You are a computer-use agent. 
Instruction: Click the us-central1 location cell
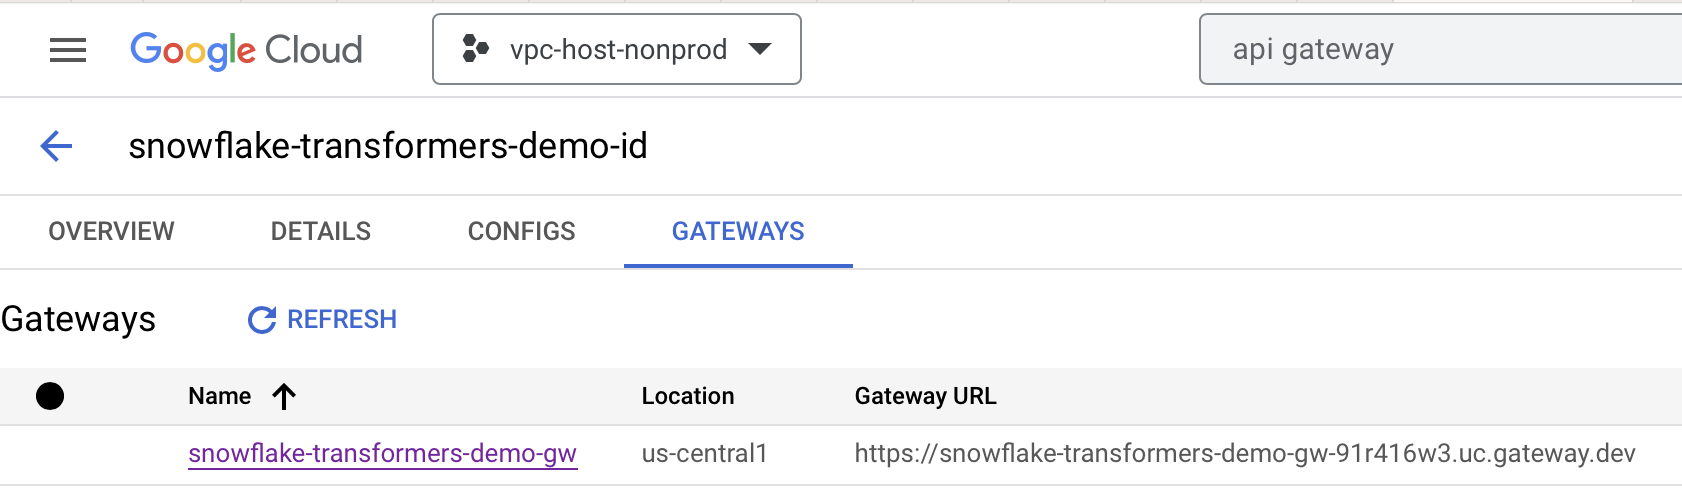click(x=704, y=454)
